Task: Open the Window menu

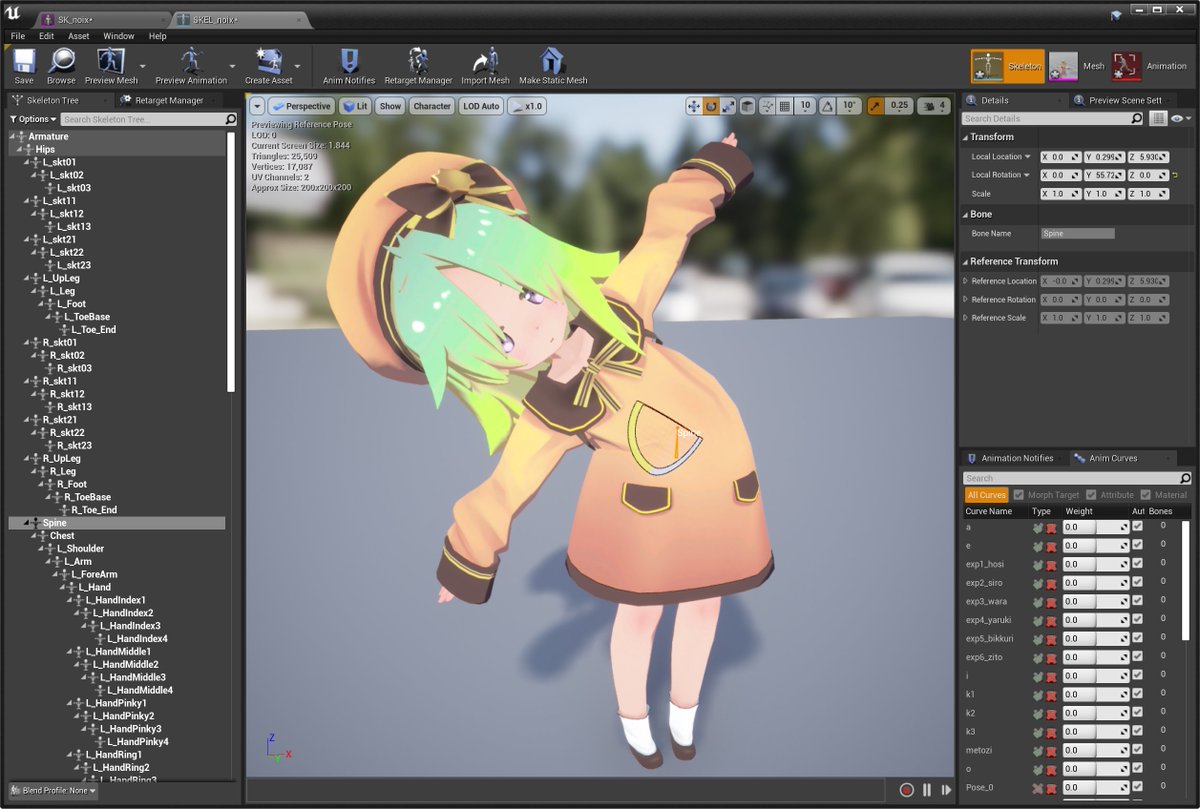Action: point(119,36)
